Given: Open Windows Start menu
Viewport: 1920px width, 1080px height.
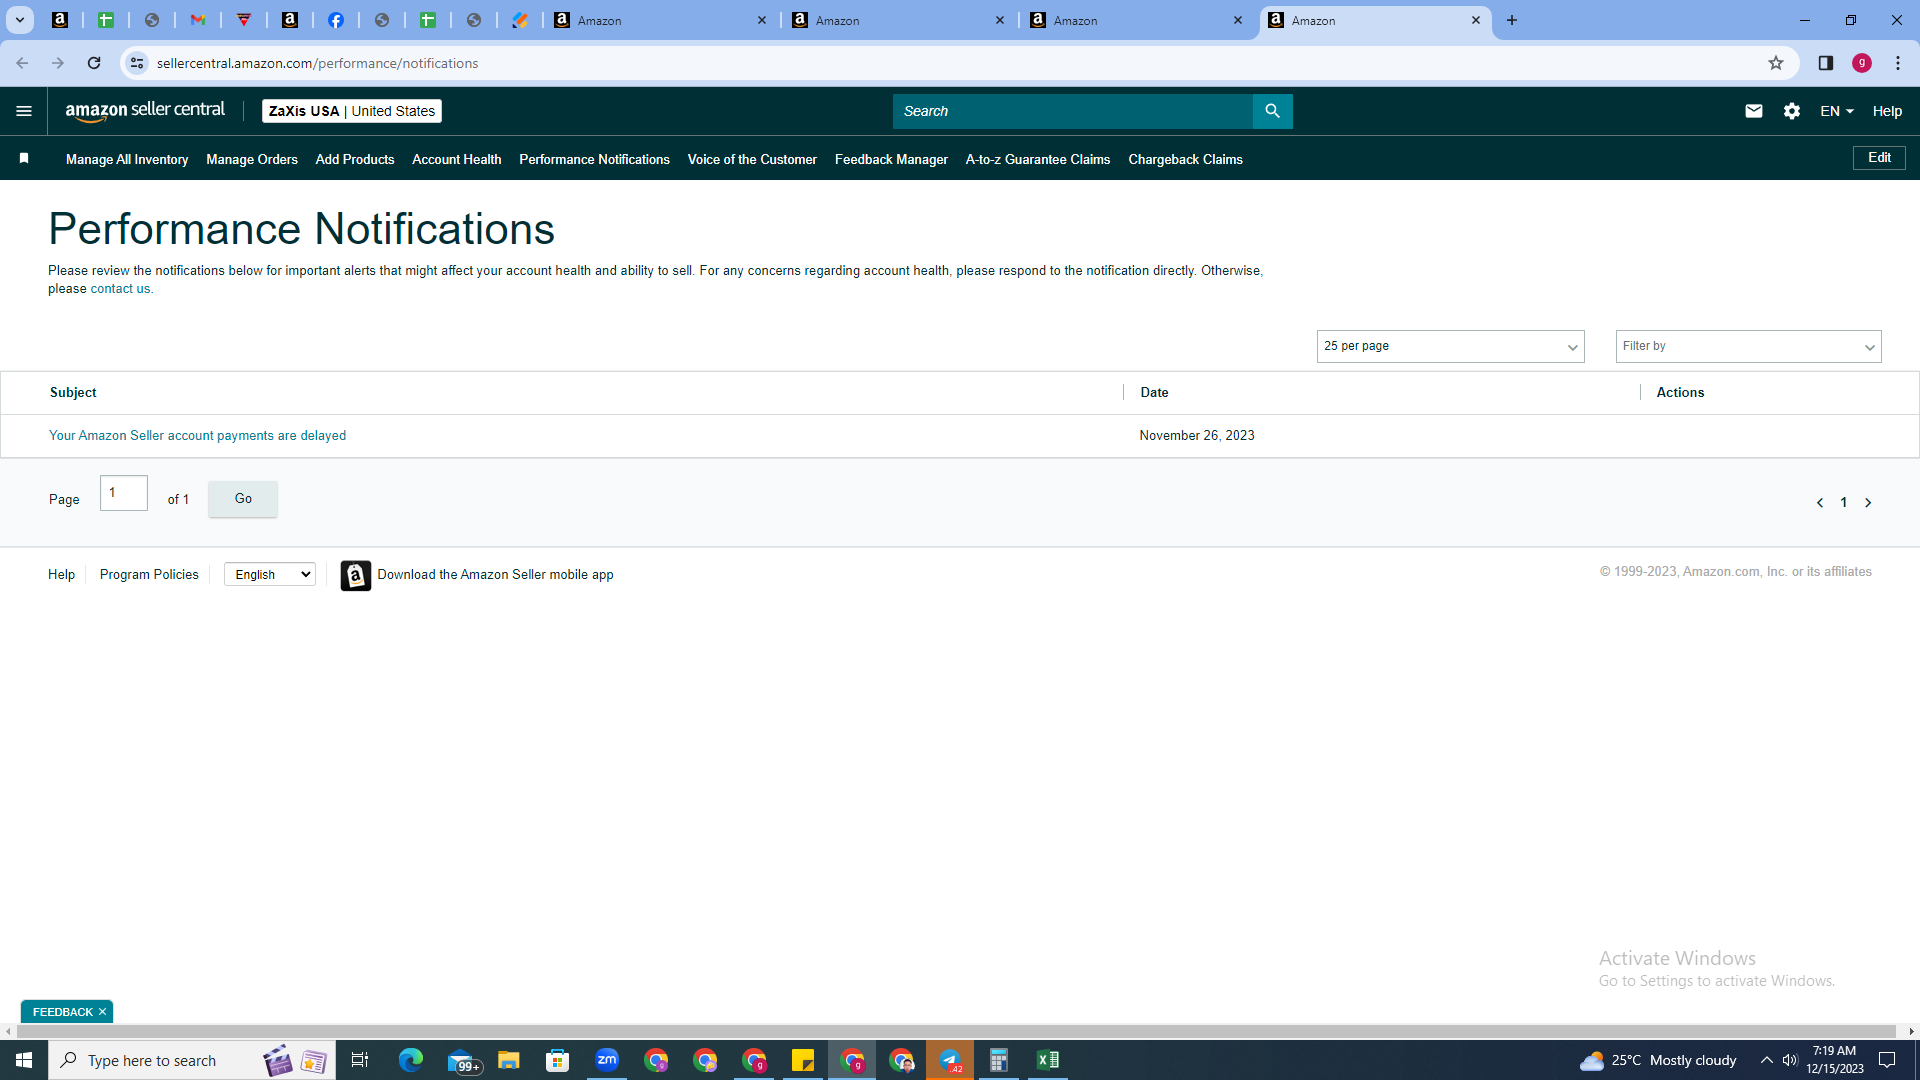Looking at the screenshot, I should tap(24, 1060).
